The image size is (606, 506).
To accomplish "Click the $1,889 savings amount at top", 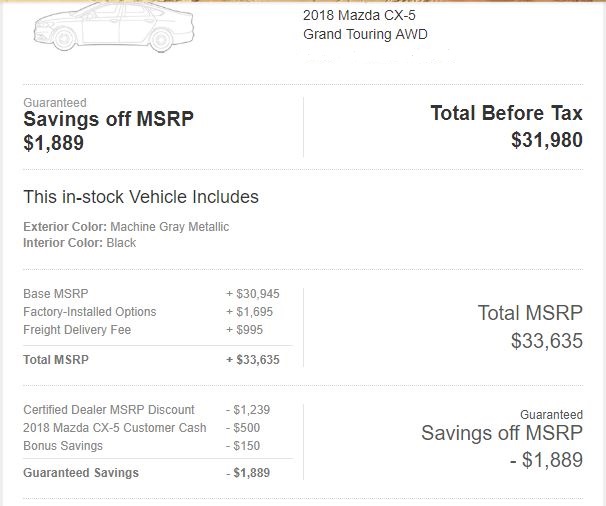I will tap(53, 143).
